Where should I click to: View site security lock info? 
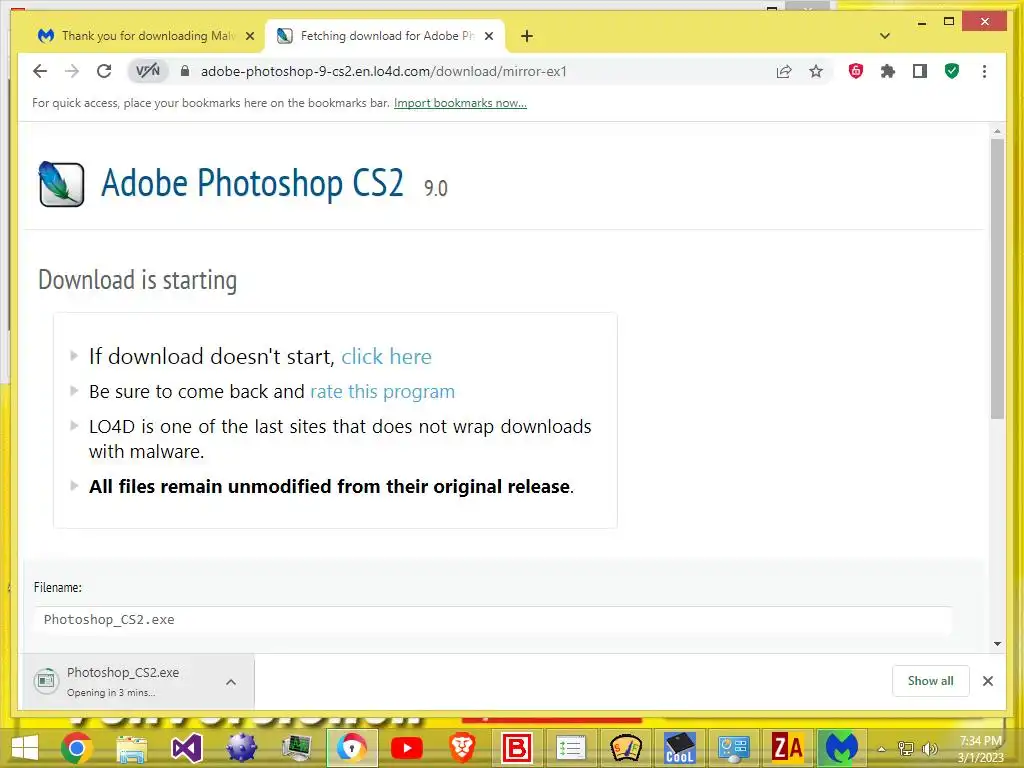[x=185, y=71]
